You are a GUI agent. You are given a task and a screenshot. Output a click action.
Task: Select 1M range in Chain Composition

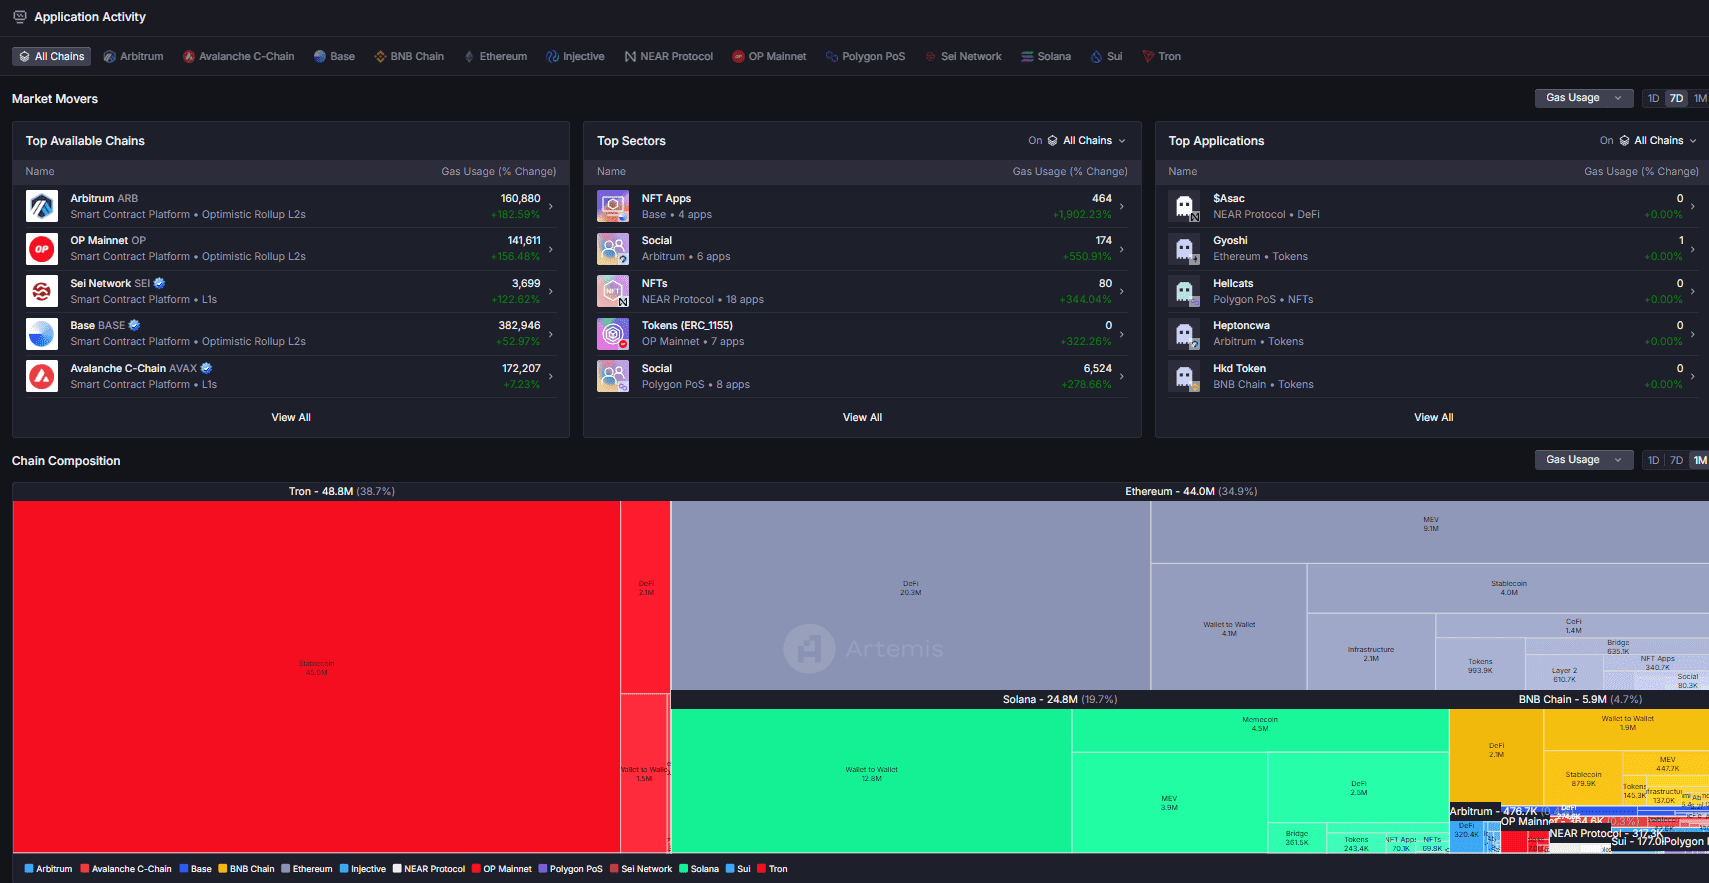[1700, 460]
